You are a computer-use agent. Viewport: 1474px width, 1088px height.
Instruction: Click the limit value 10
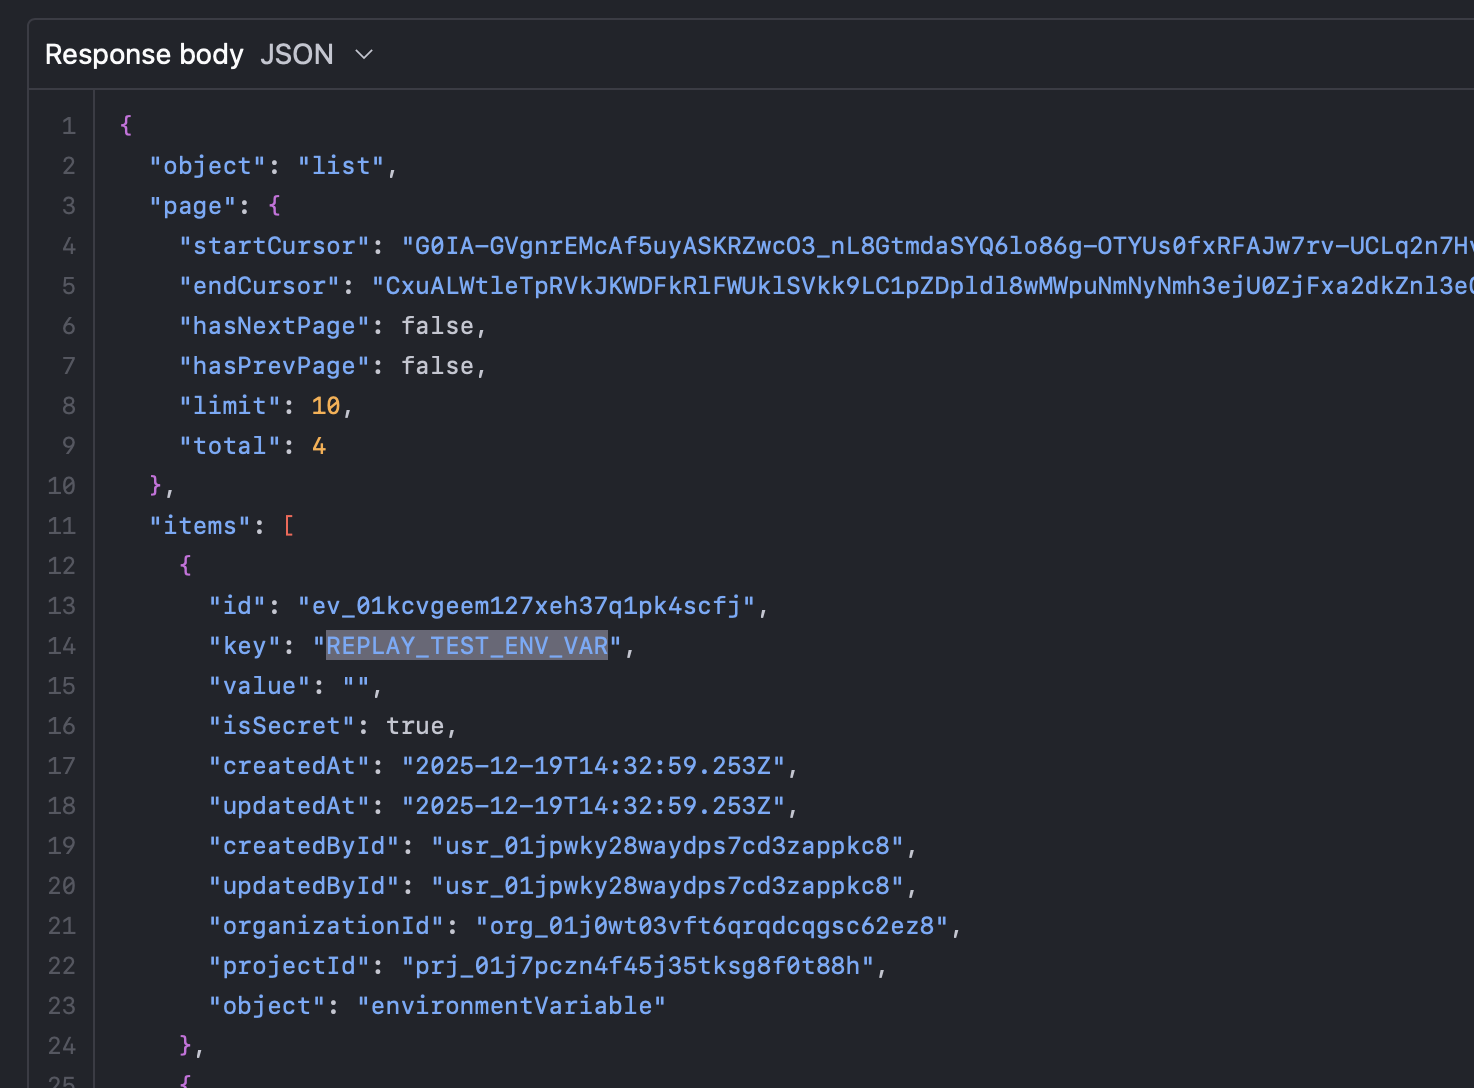tap(326, 406)
